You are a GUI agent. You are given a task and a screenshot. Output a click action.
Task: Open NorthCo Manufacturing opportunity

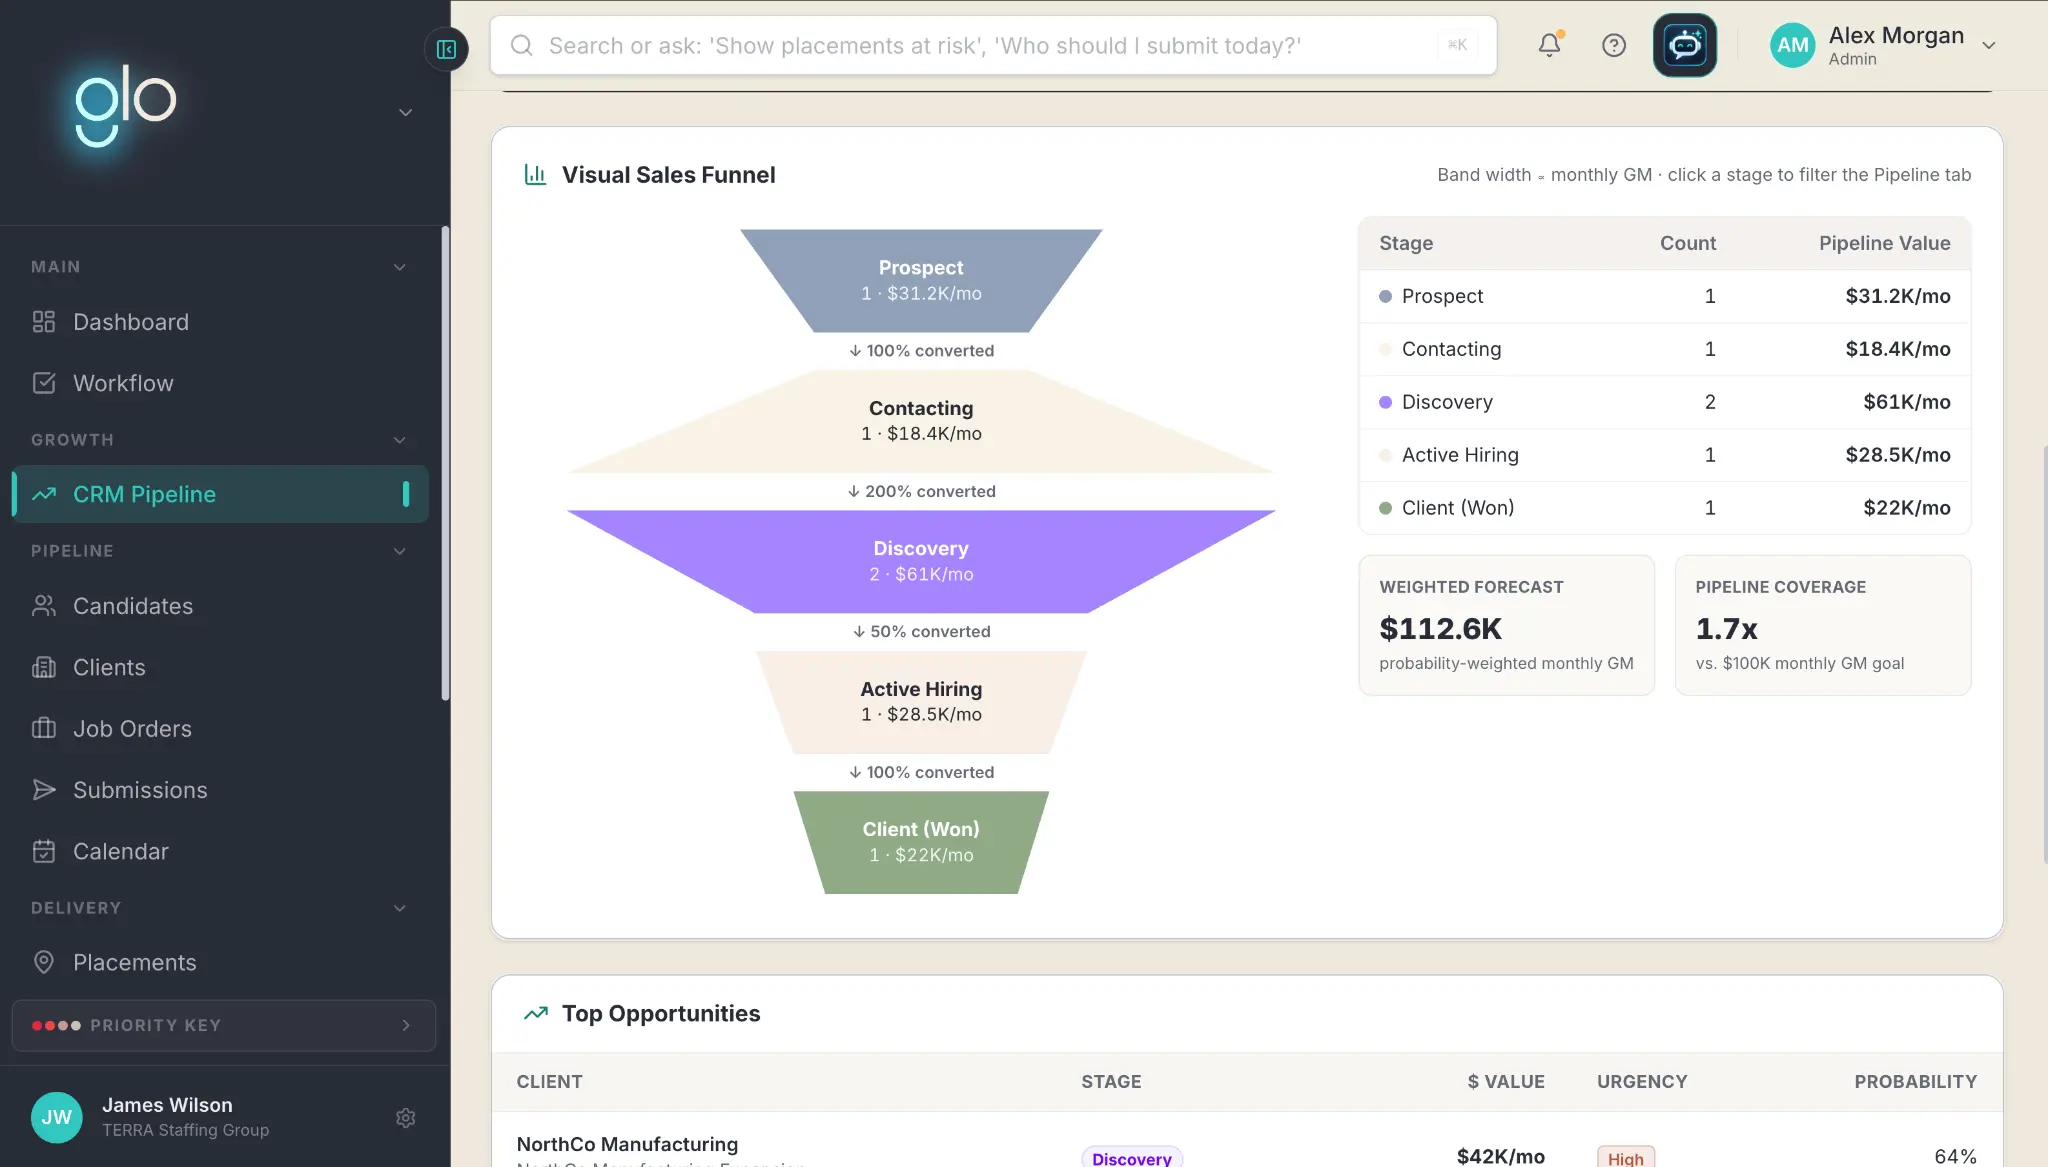pyautogui.click(x=627, y=1144)
